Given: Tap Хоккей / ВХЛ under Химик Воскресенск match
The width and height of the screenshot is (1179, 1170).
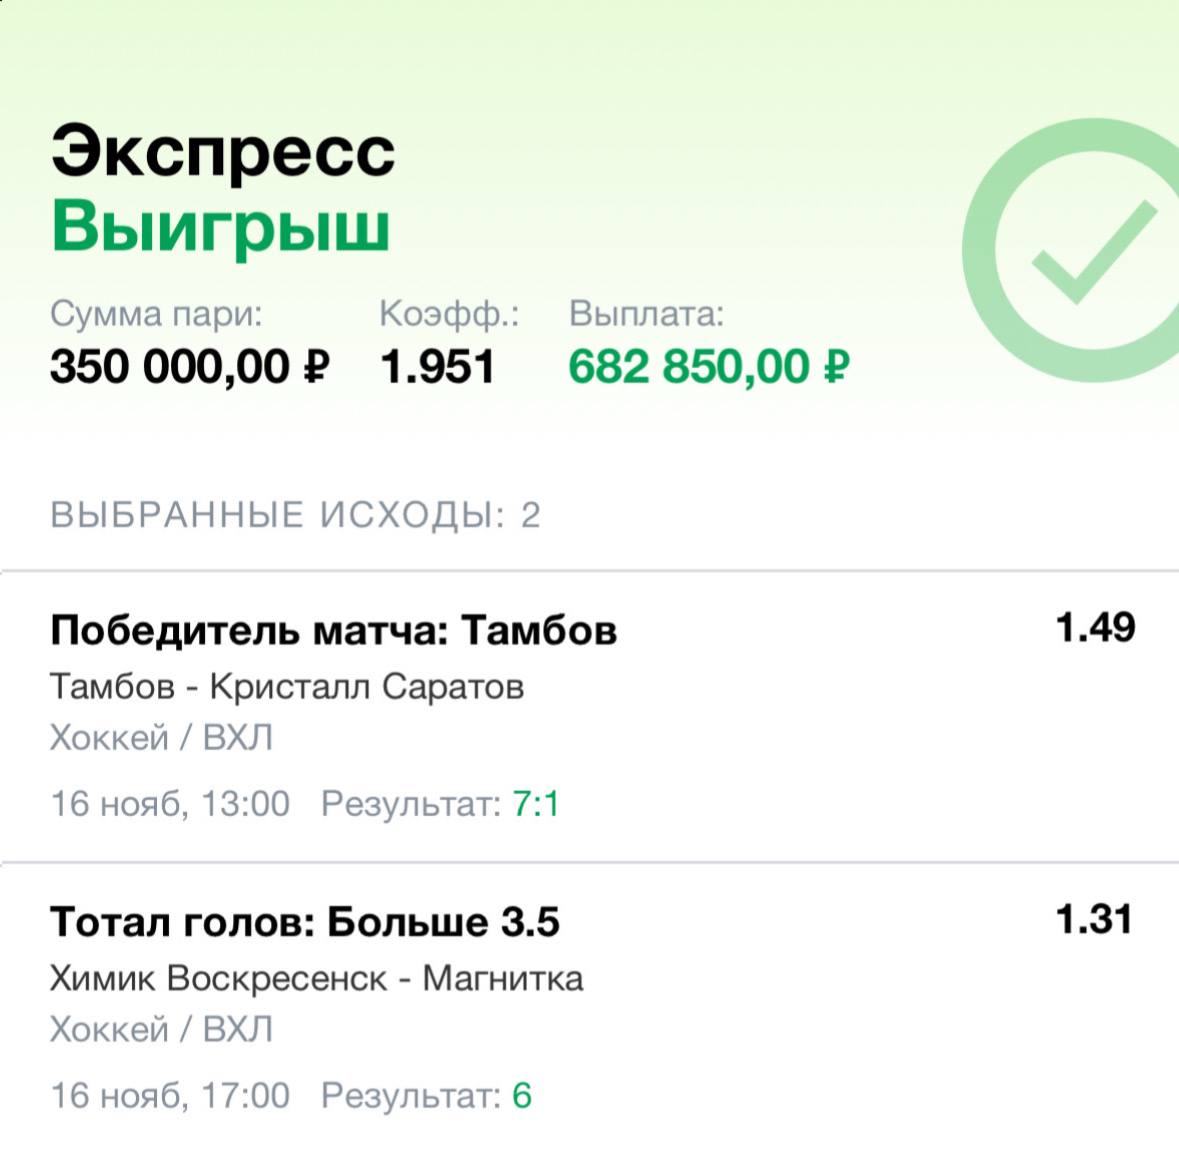Looking at the screenshot, I should point(161,1029).
